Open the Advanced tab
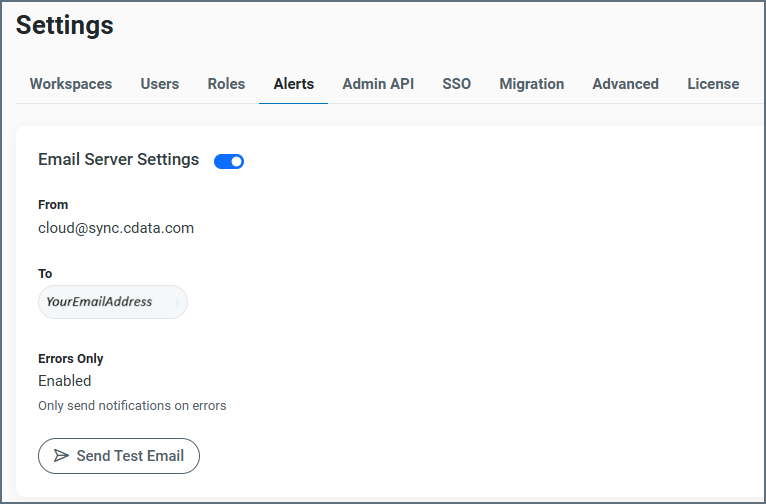This screenshot has width=766, height=504. [x=625, y=84]
